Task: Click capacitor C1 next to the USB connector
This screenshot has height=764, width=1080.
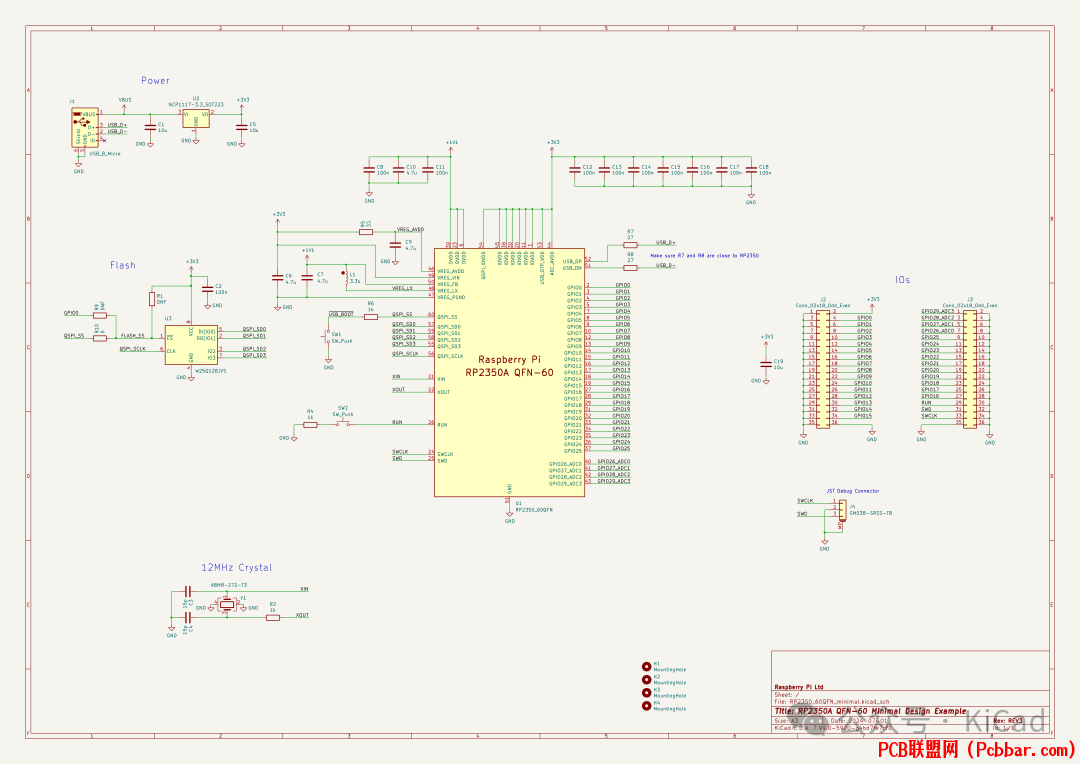Action: pos(149,127)
